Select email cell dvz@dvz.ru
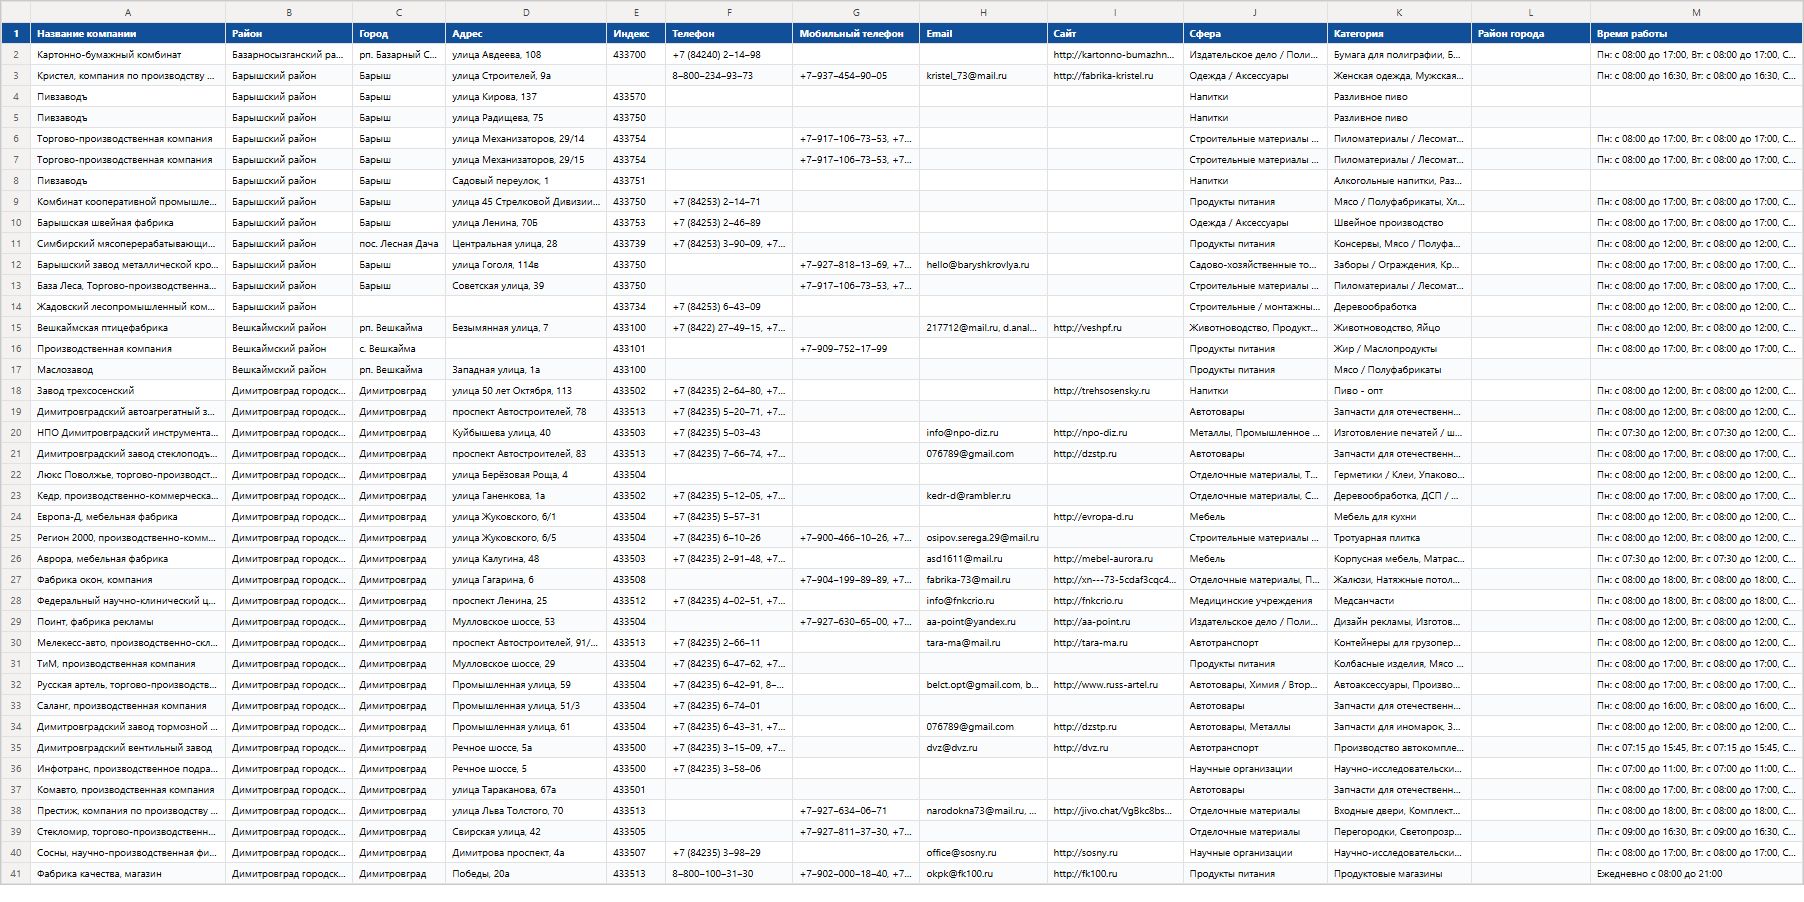Image resolution: width=1804 pixels, height=902 pixels. point(984,748)
